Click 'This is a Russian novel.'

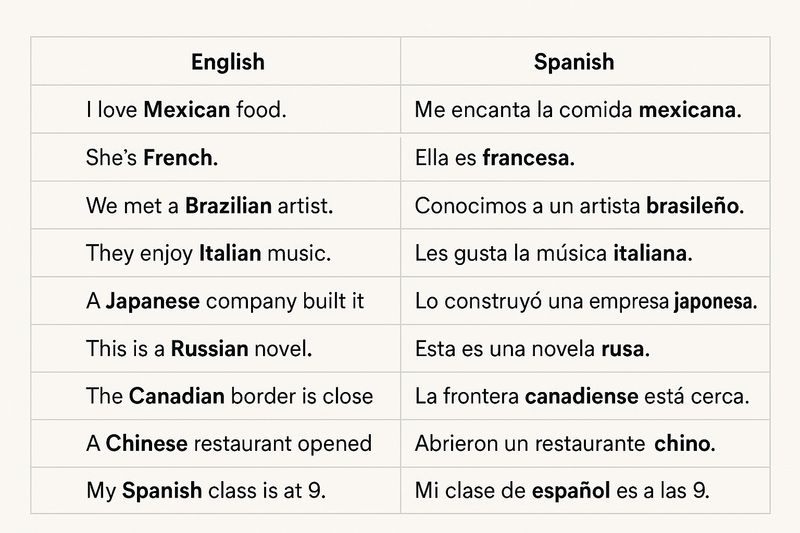[199, 349]
